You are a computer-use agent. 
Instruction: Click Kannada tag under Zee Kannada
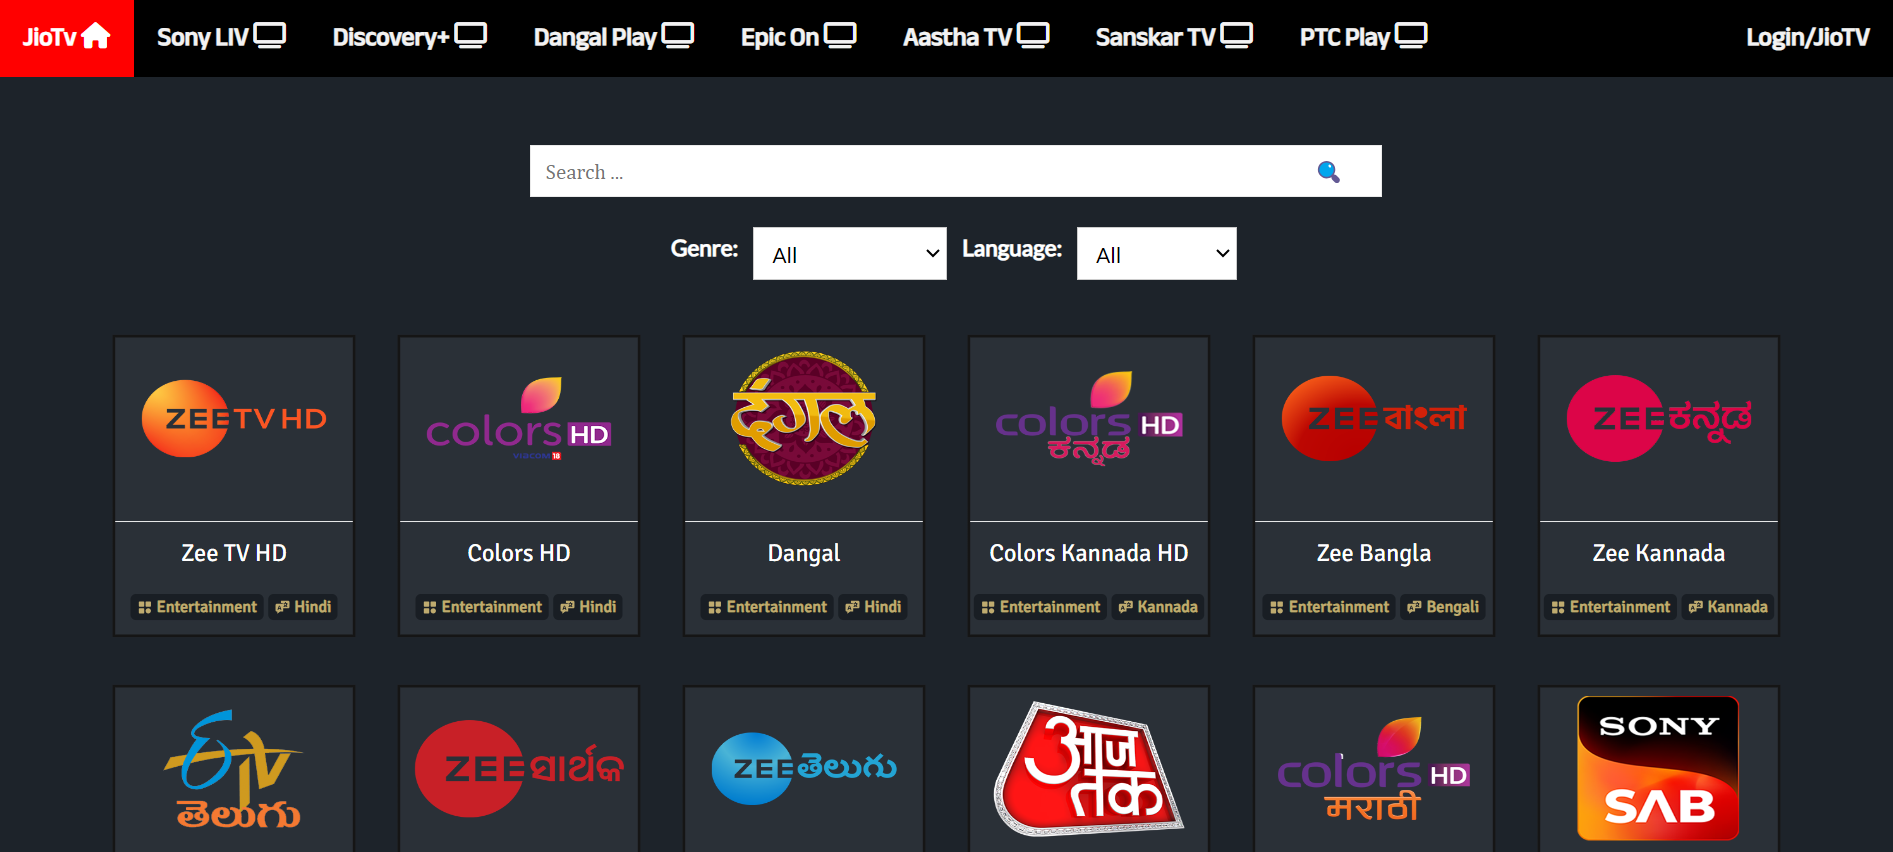tap(1728, 607)
